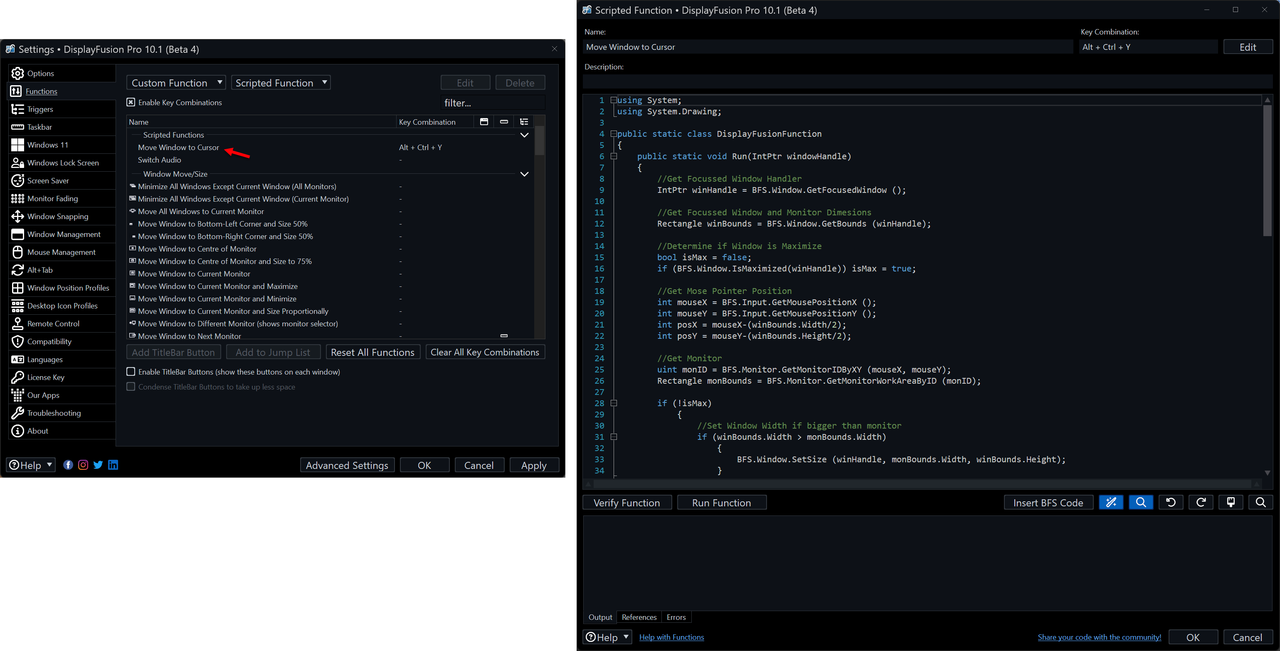The height and width of the screenshot is (651, 1280).
Task: Click Insert BFS Code button
Action: tap(1048, 502)
